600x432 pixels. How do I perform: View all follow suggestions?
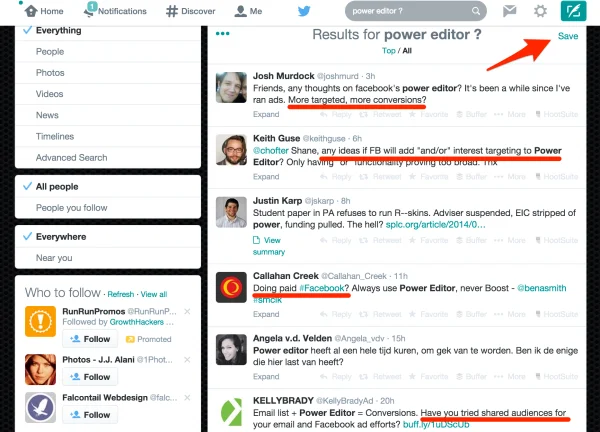click(x=154, y=294)
